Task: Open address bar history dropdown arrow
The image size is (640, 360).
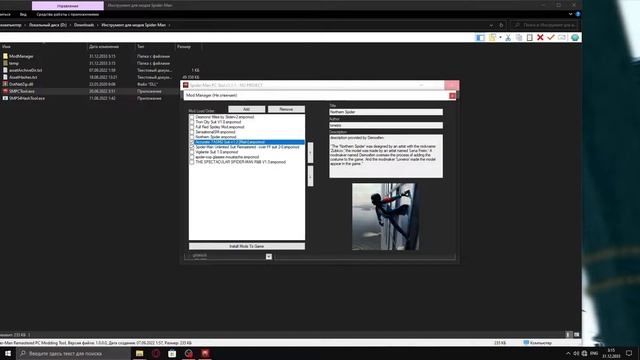Action: [491, 25]
